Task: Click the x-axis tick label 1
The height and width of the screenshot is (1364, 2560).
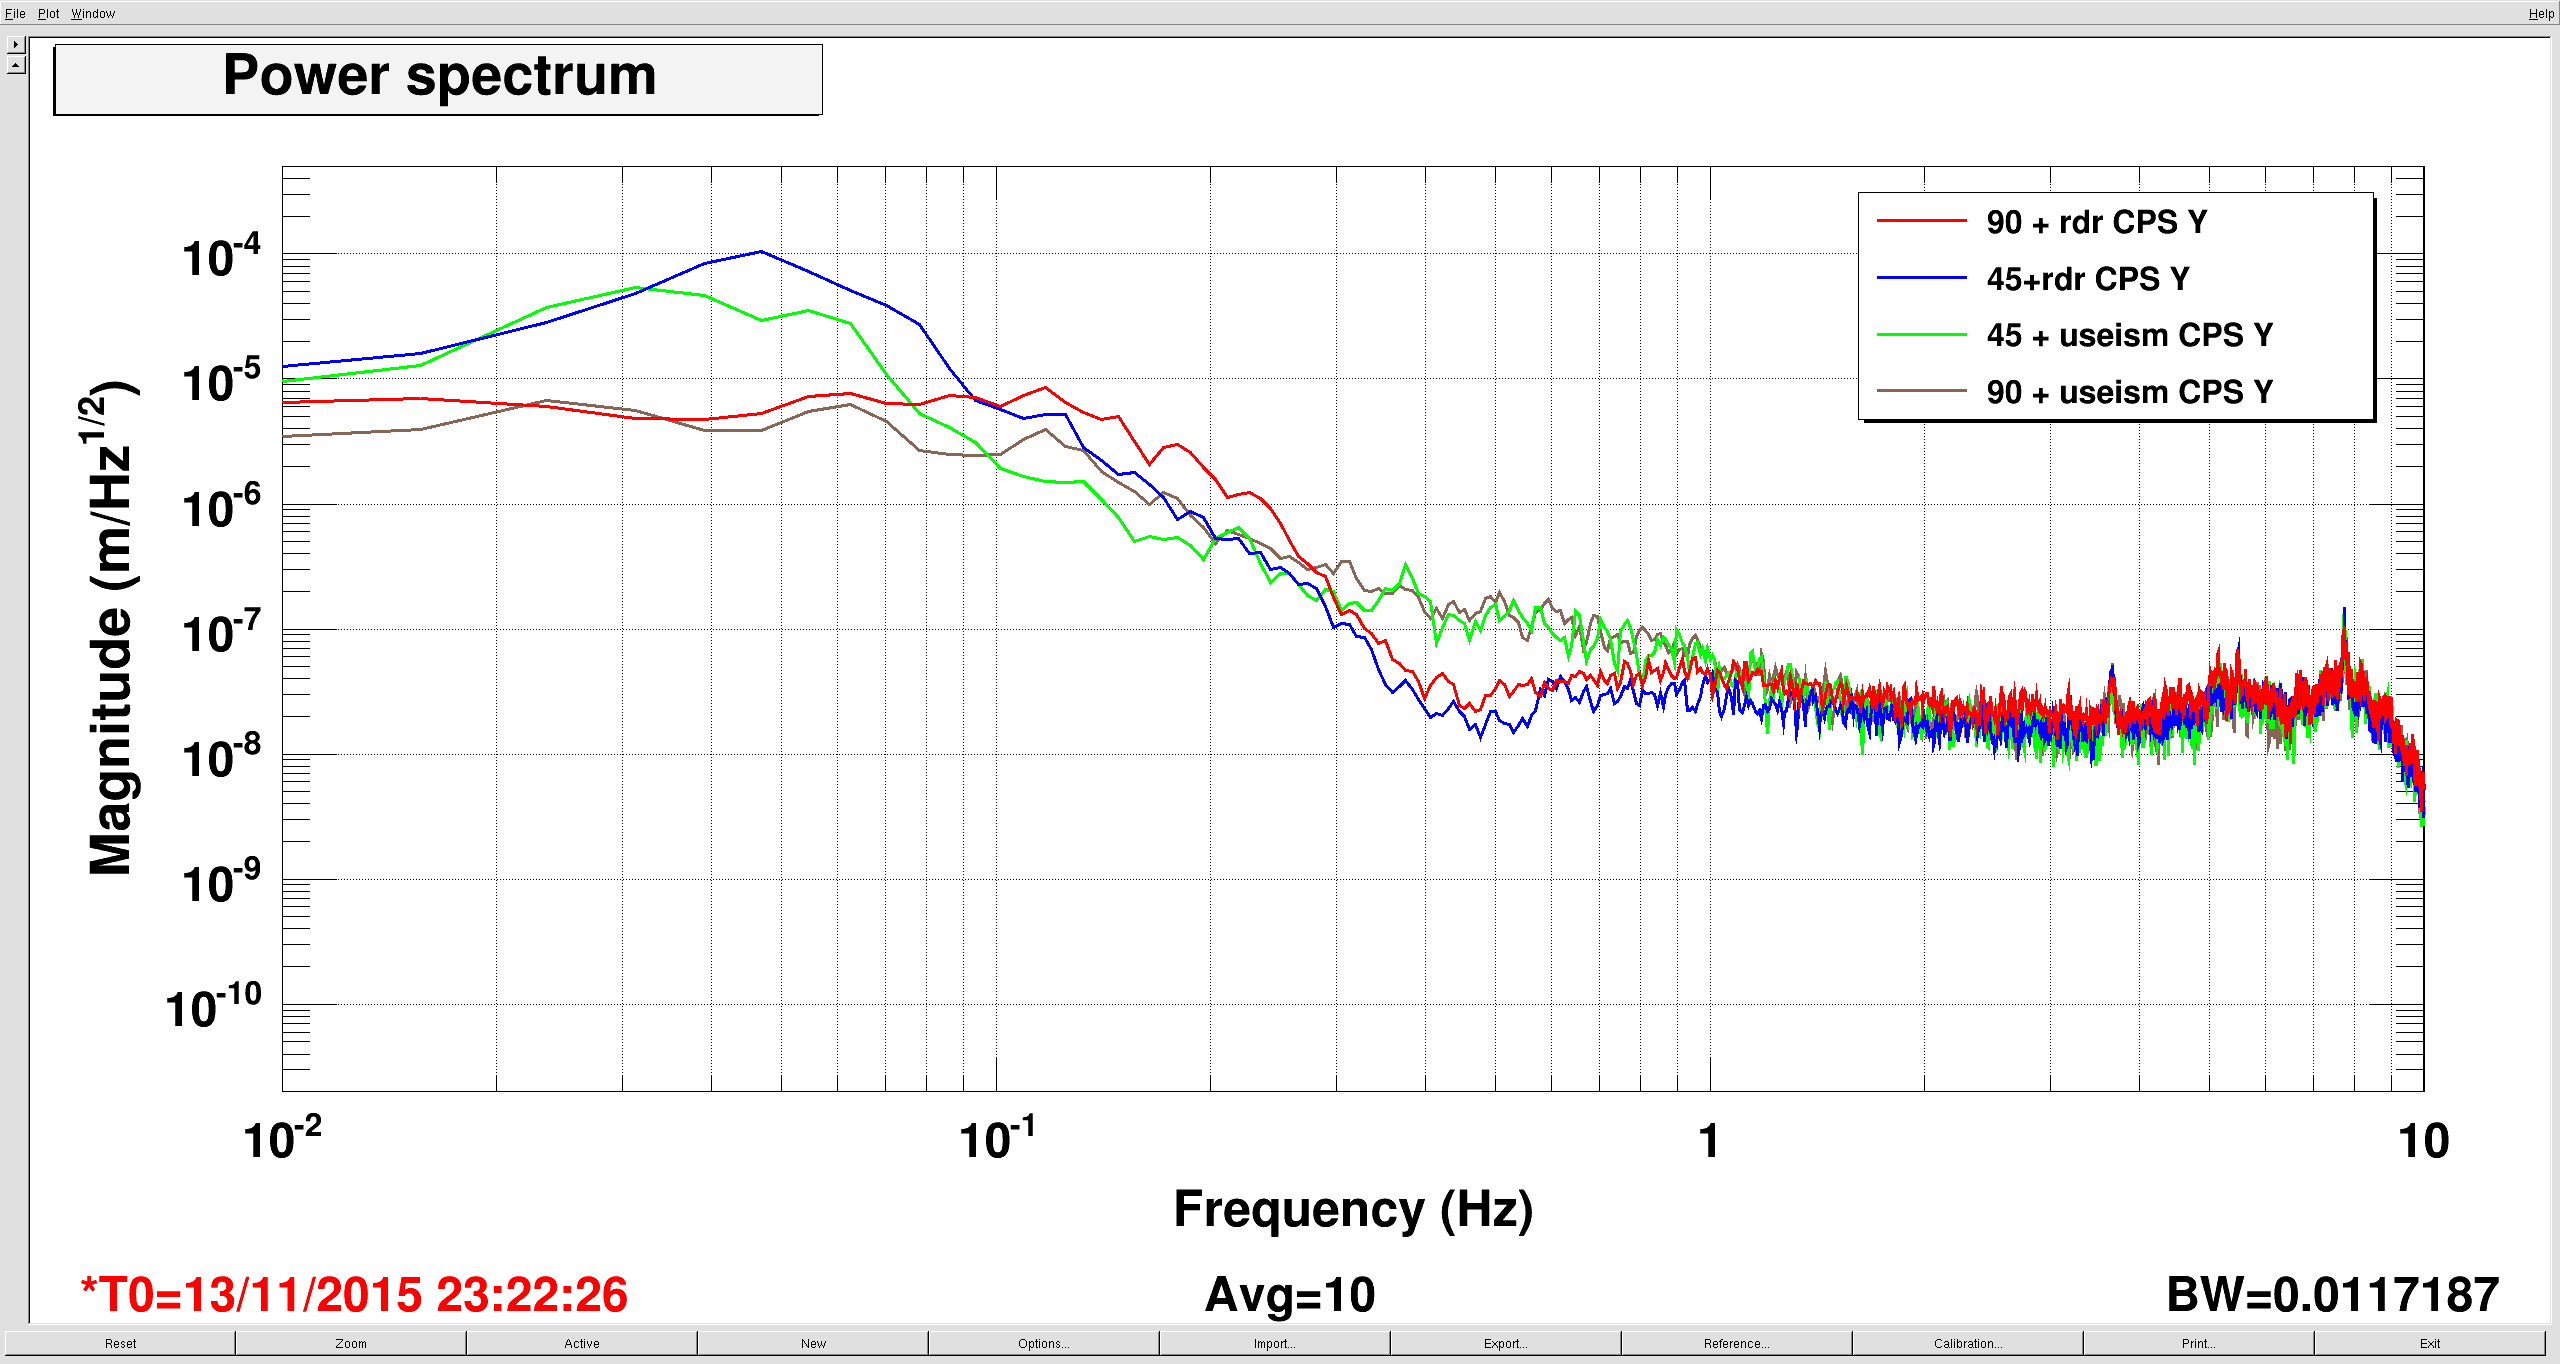Action: click(1709, 1141)
